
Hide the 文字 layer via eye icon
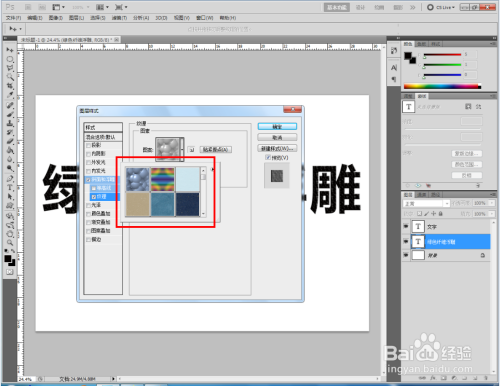tap(406, 226)
